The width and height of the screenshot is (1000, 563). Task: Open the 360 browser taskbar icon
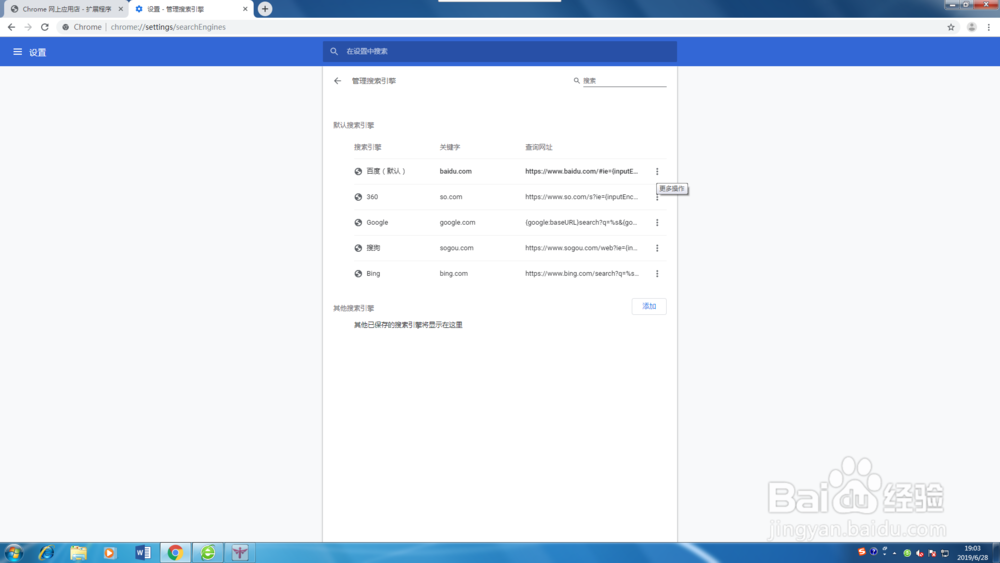pyautogui.click(x=208, y=553)
